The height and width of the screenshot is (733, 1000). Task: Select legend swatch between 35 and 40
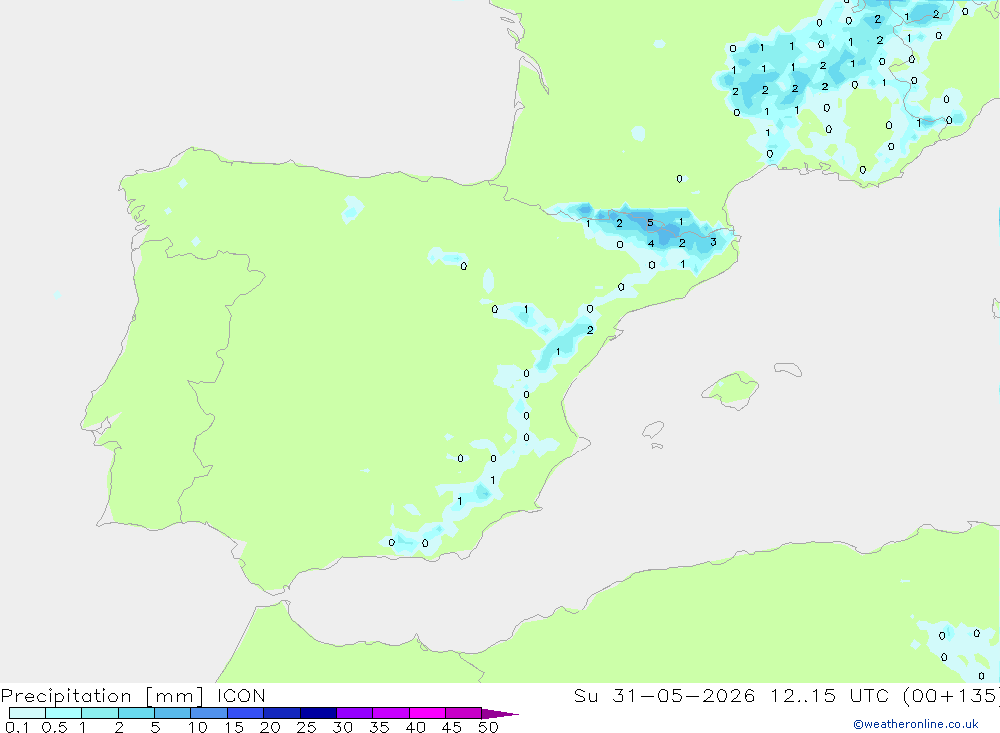point(390,713)
